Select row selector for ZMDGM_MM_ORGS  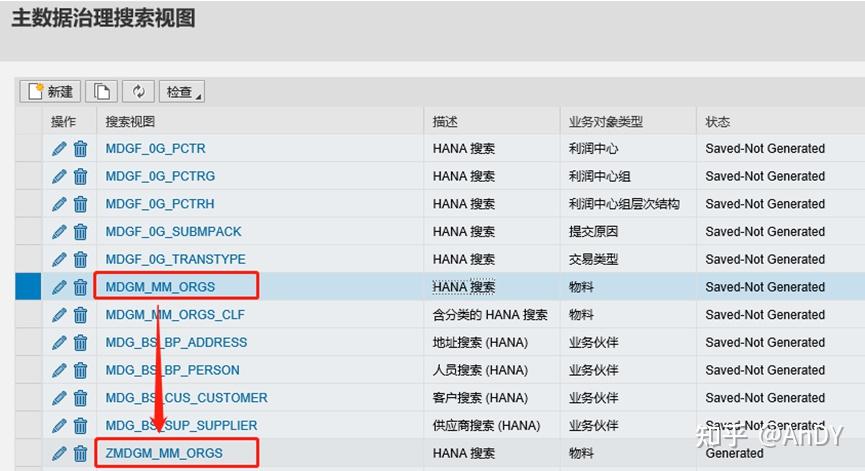click(x=28, y=453)
